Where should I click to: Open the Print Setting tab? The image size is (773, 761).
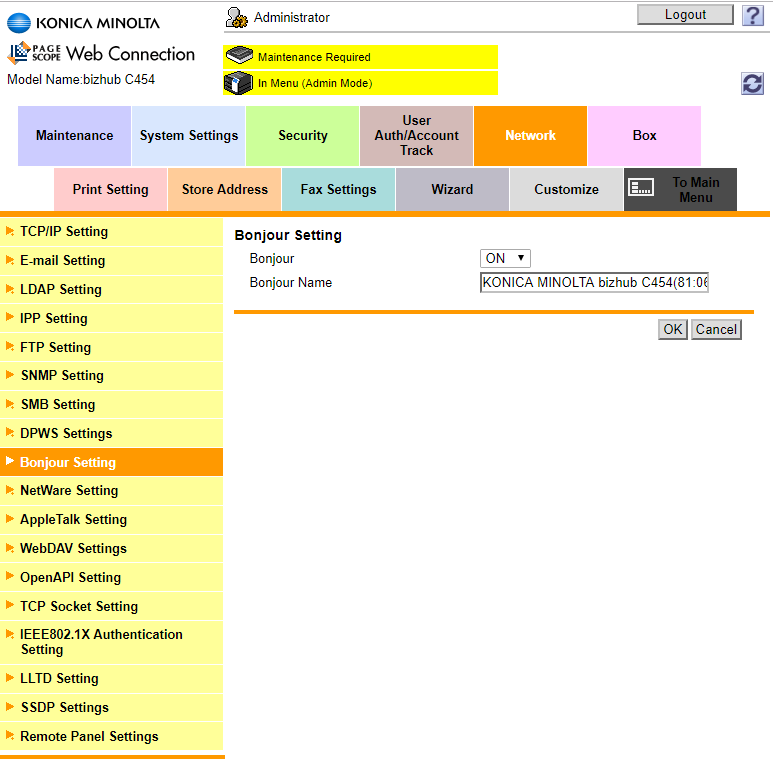tap(110, 189)
